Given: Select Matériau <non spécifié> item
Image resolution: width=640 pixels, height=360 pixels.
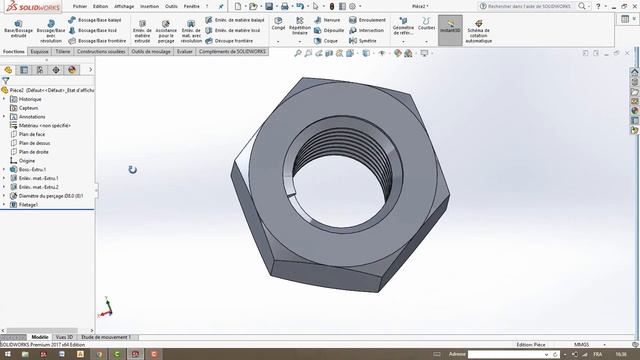Looking at the screenshot, I should click(44, 126).
